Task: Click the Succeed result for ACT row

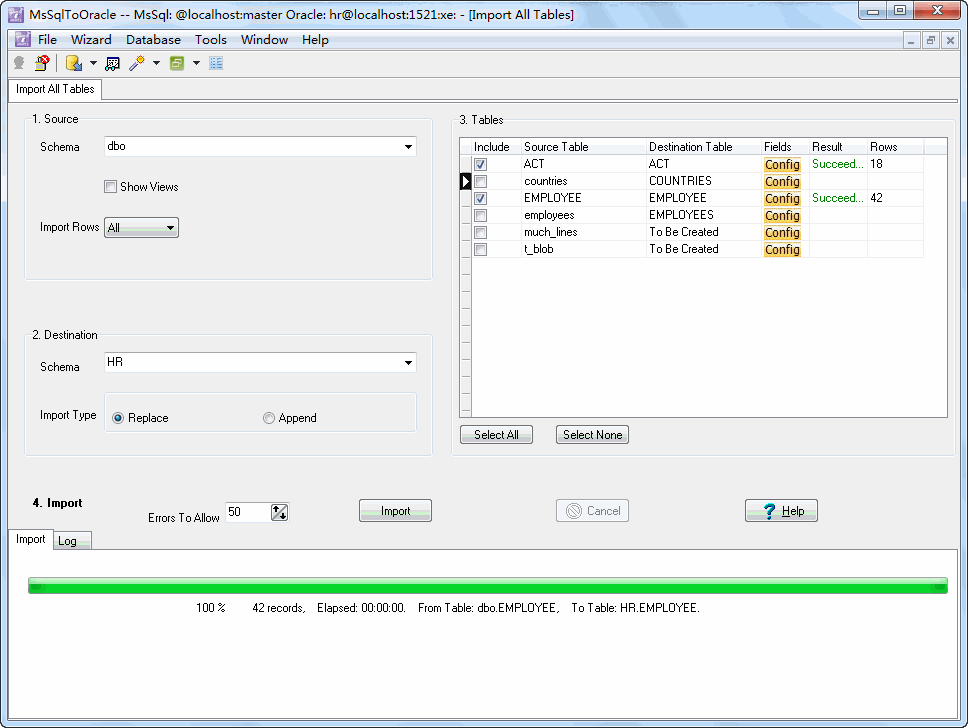Action: (838, 164)
